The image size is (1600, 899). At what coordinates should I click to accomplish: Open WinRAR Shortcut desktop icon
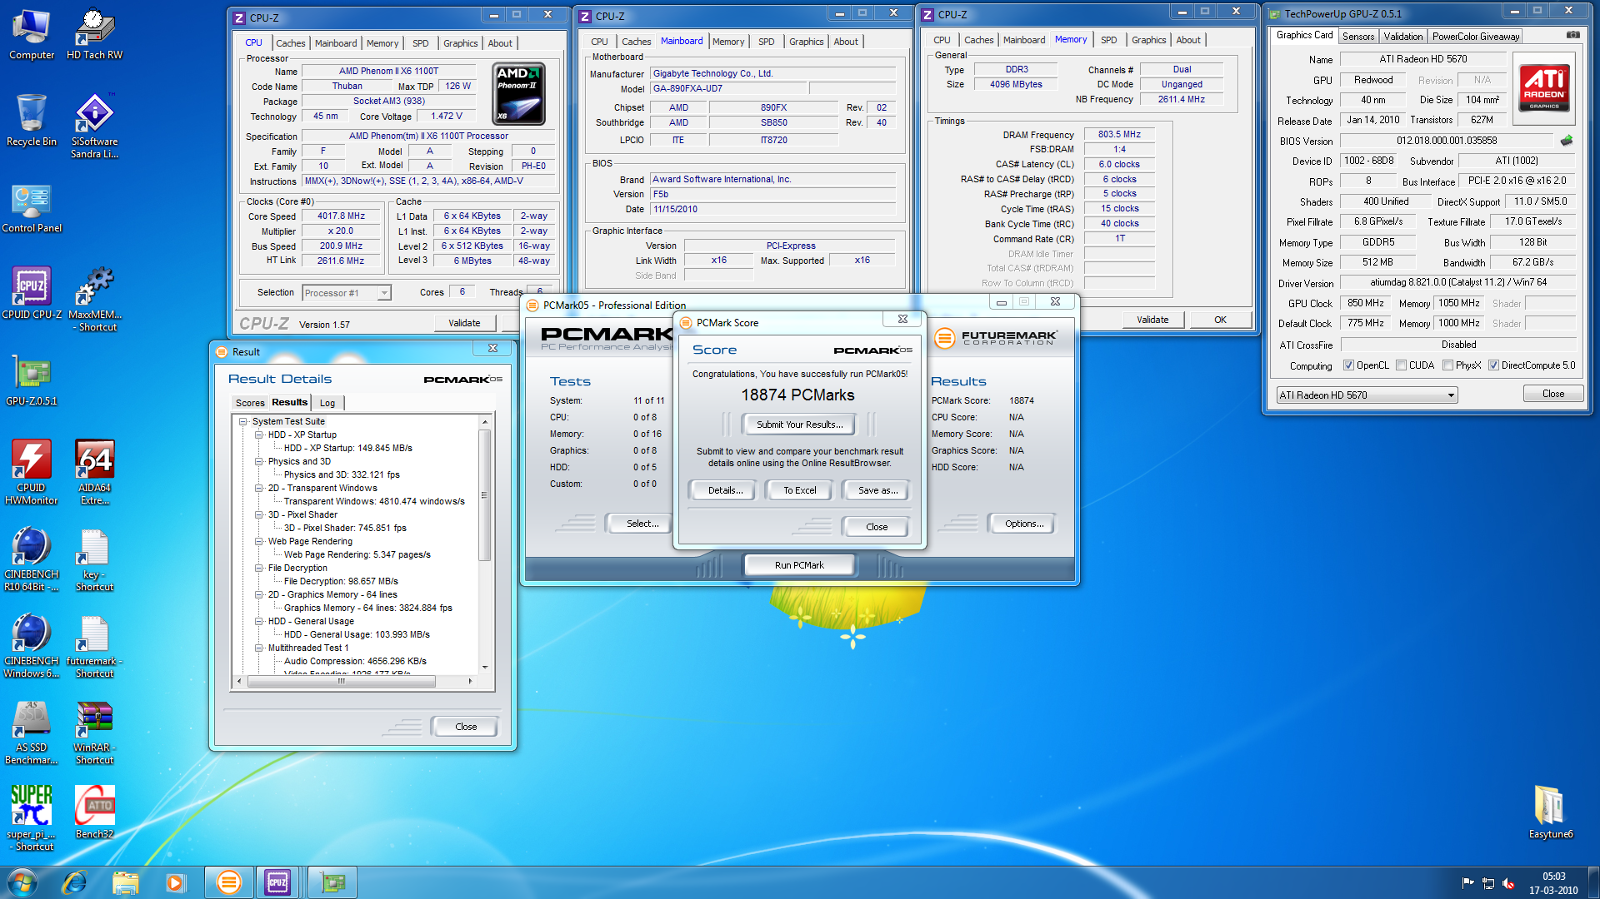click(94, 732)
